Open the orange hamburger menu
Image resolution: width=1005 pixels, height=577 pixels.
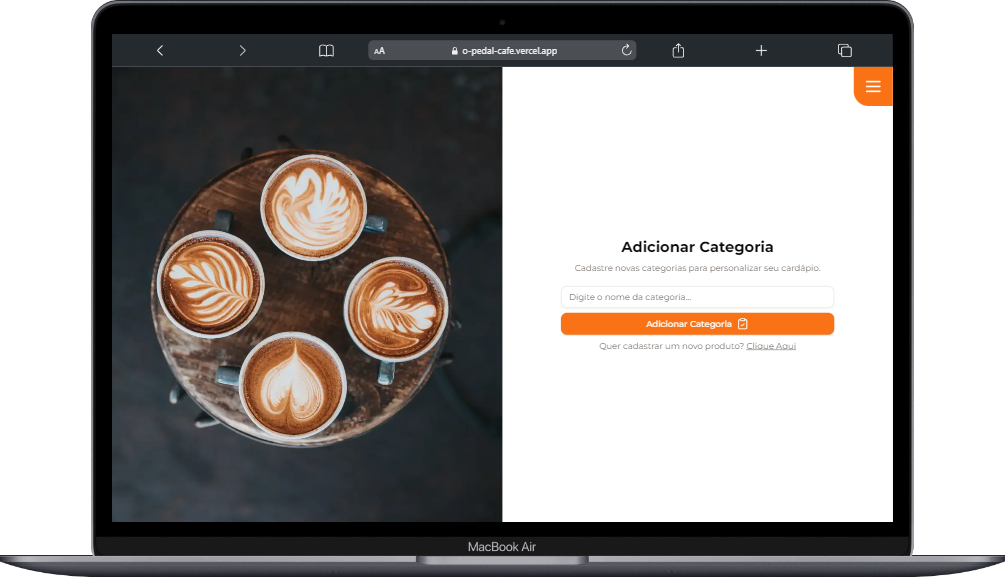(873, 87)
